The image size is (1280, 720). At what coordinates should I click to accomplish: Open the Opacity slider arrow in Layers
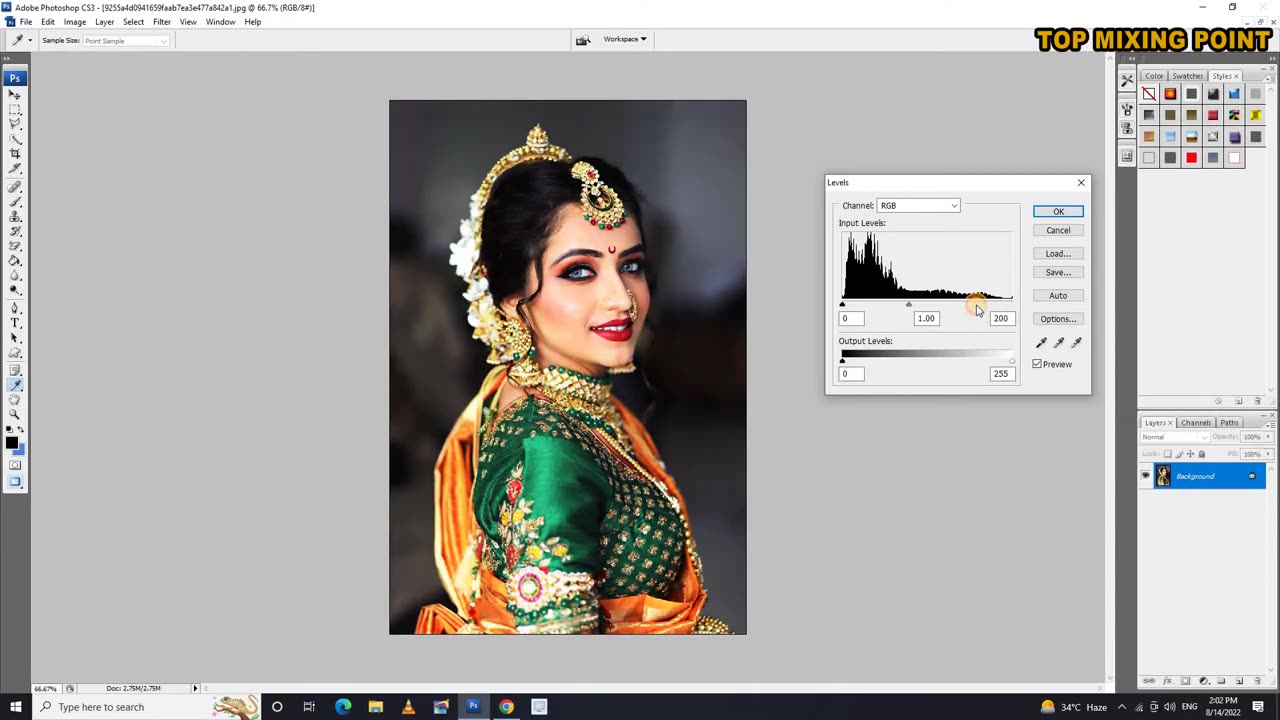(x=1268, y=436)
